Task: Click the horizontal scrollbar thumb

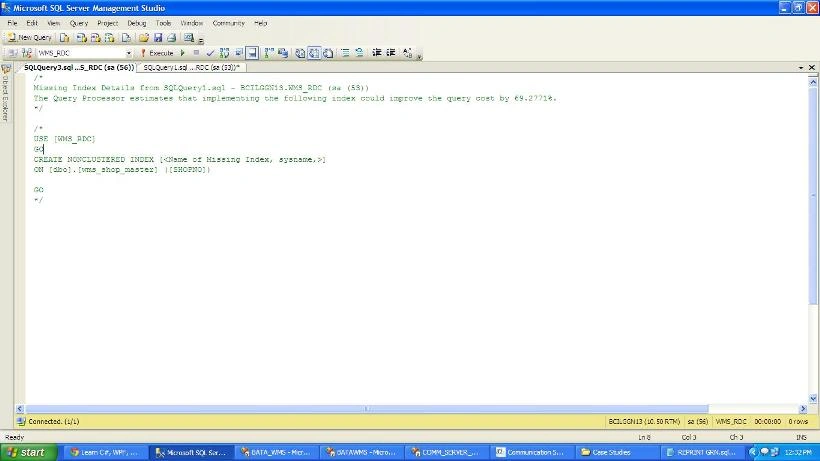Action: pyautogui.click(x=367, y=409)
